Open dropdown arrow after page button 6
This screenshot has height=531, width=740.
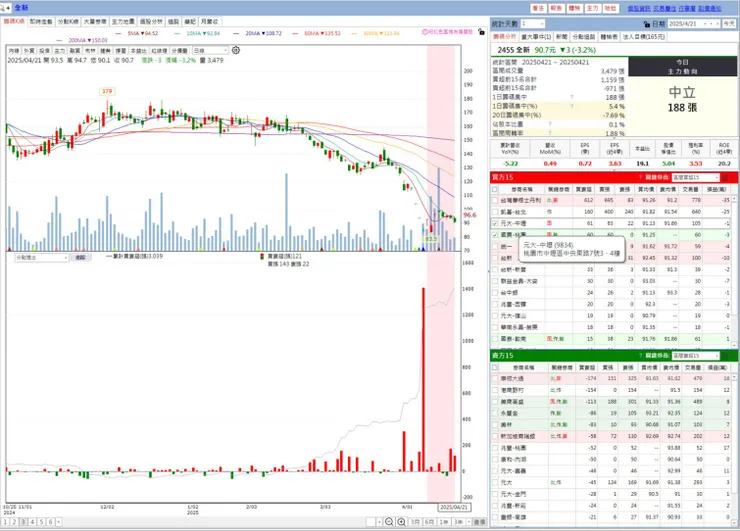59,522
